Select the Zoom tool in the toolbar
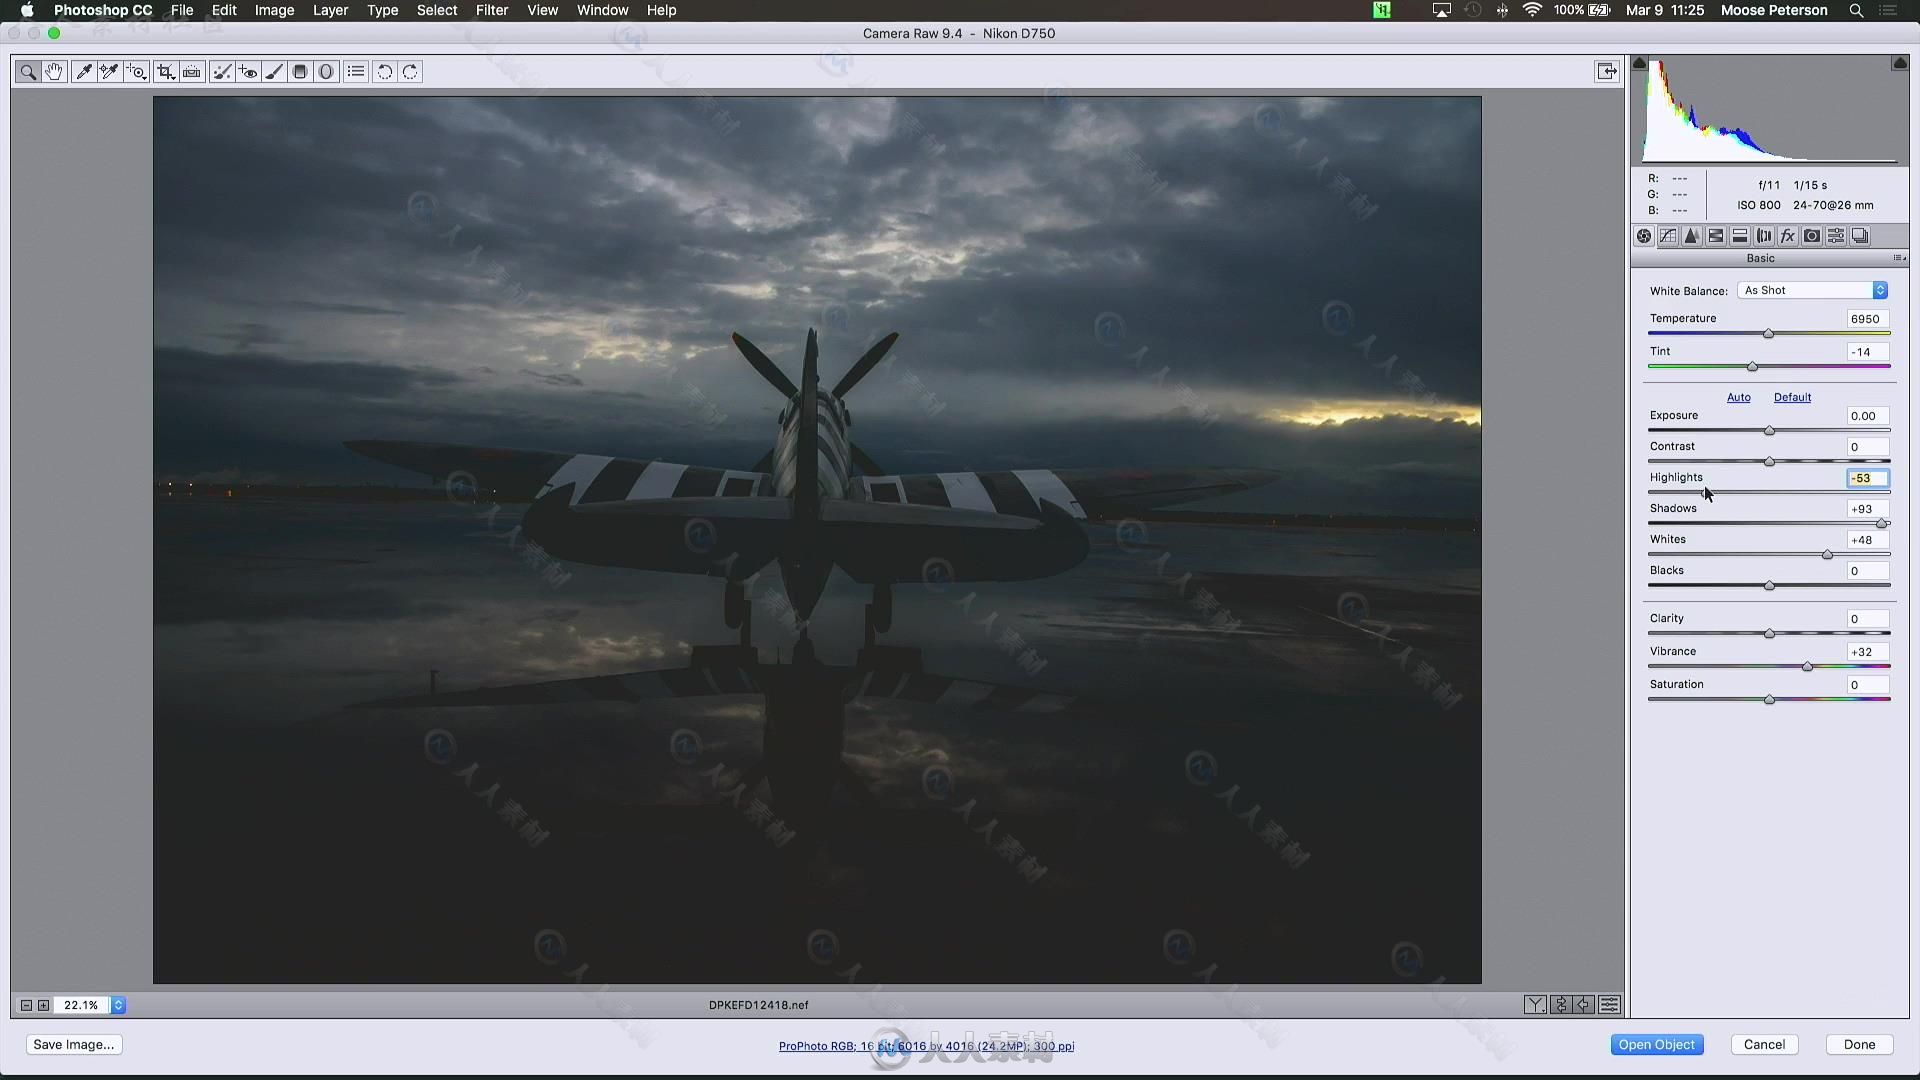Screen dimensions: 1920x1080 point(28,72)
